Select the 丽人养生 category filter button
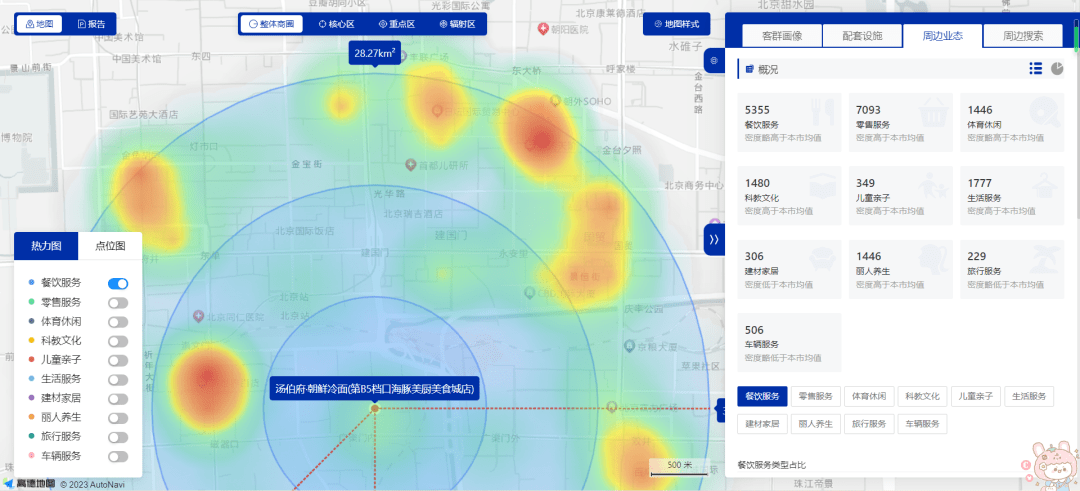This screenshot has height=491, width=1080. (816, 424)
